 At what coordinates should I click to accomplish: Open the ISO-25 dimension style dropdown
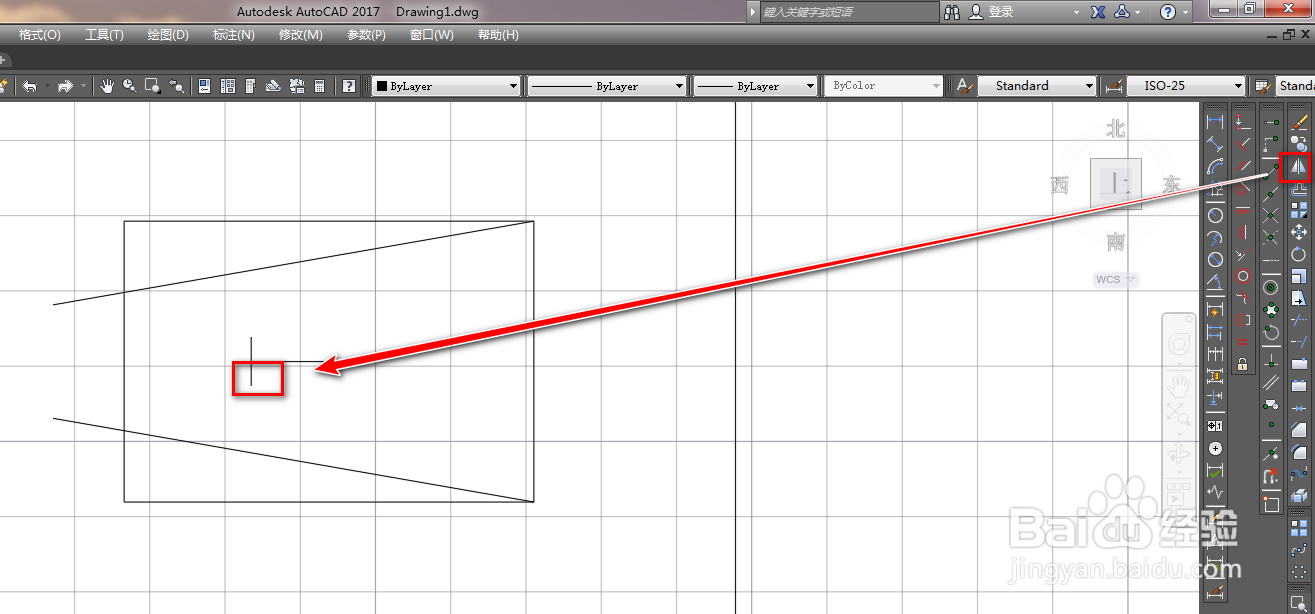click(1186, 86)
